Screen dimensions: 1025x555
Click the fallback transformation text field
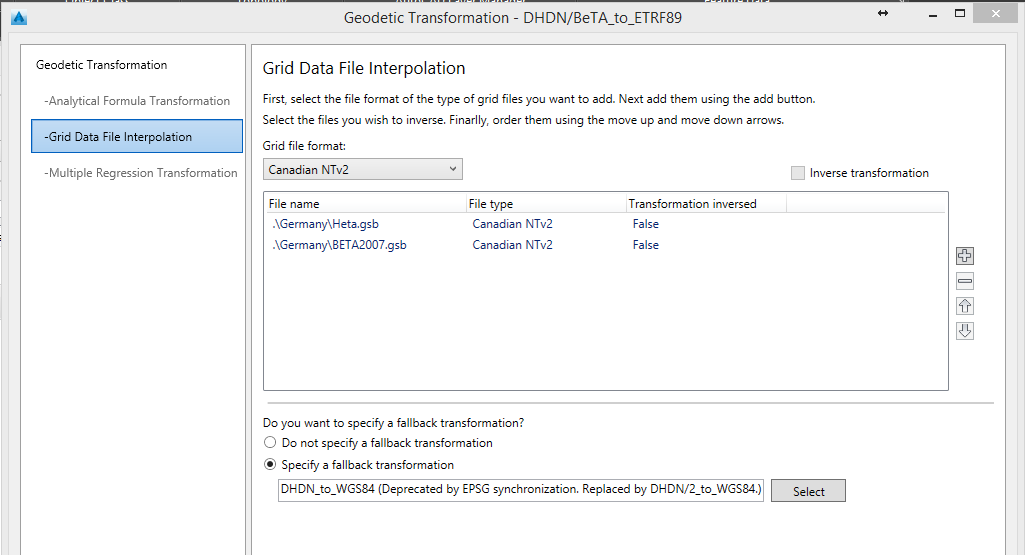click(521, 490)
